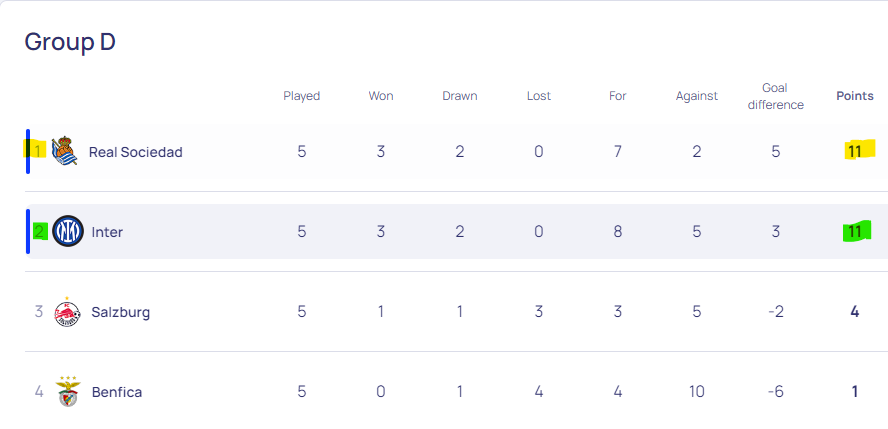Screen dimensions: 888x429
Task: Click the Lost column header
Action: tap(539, 96)
